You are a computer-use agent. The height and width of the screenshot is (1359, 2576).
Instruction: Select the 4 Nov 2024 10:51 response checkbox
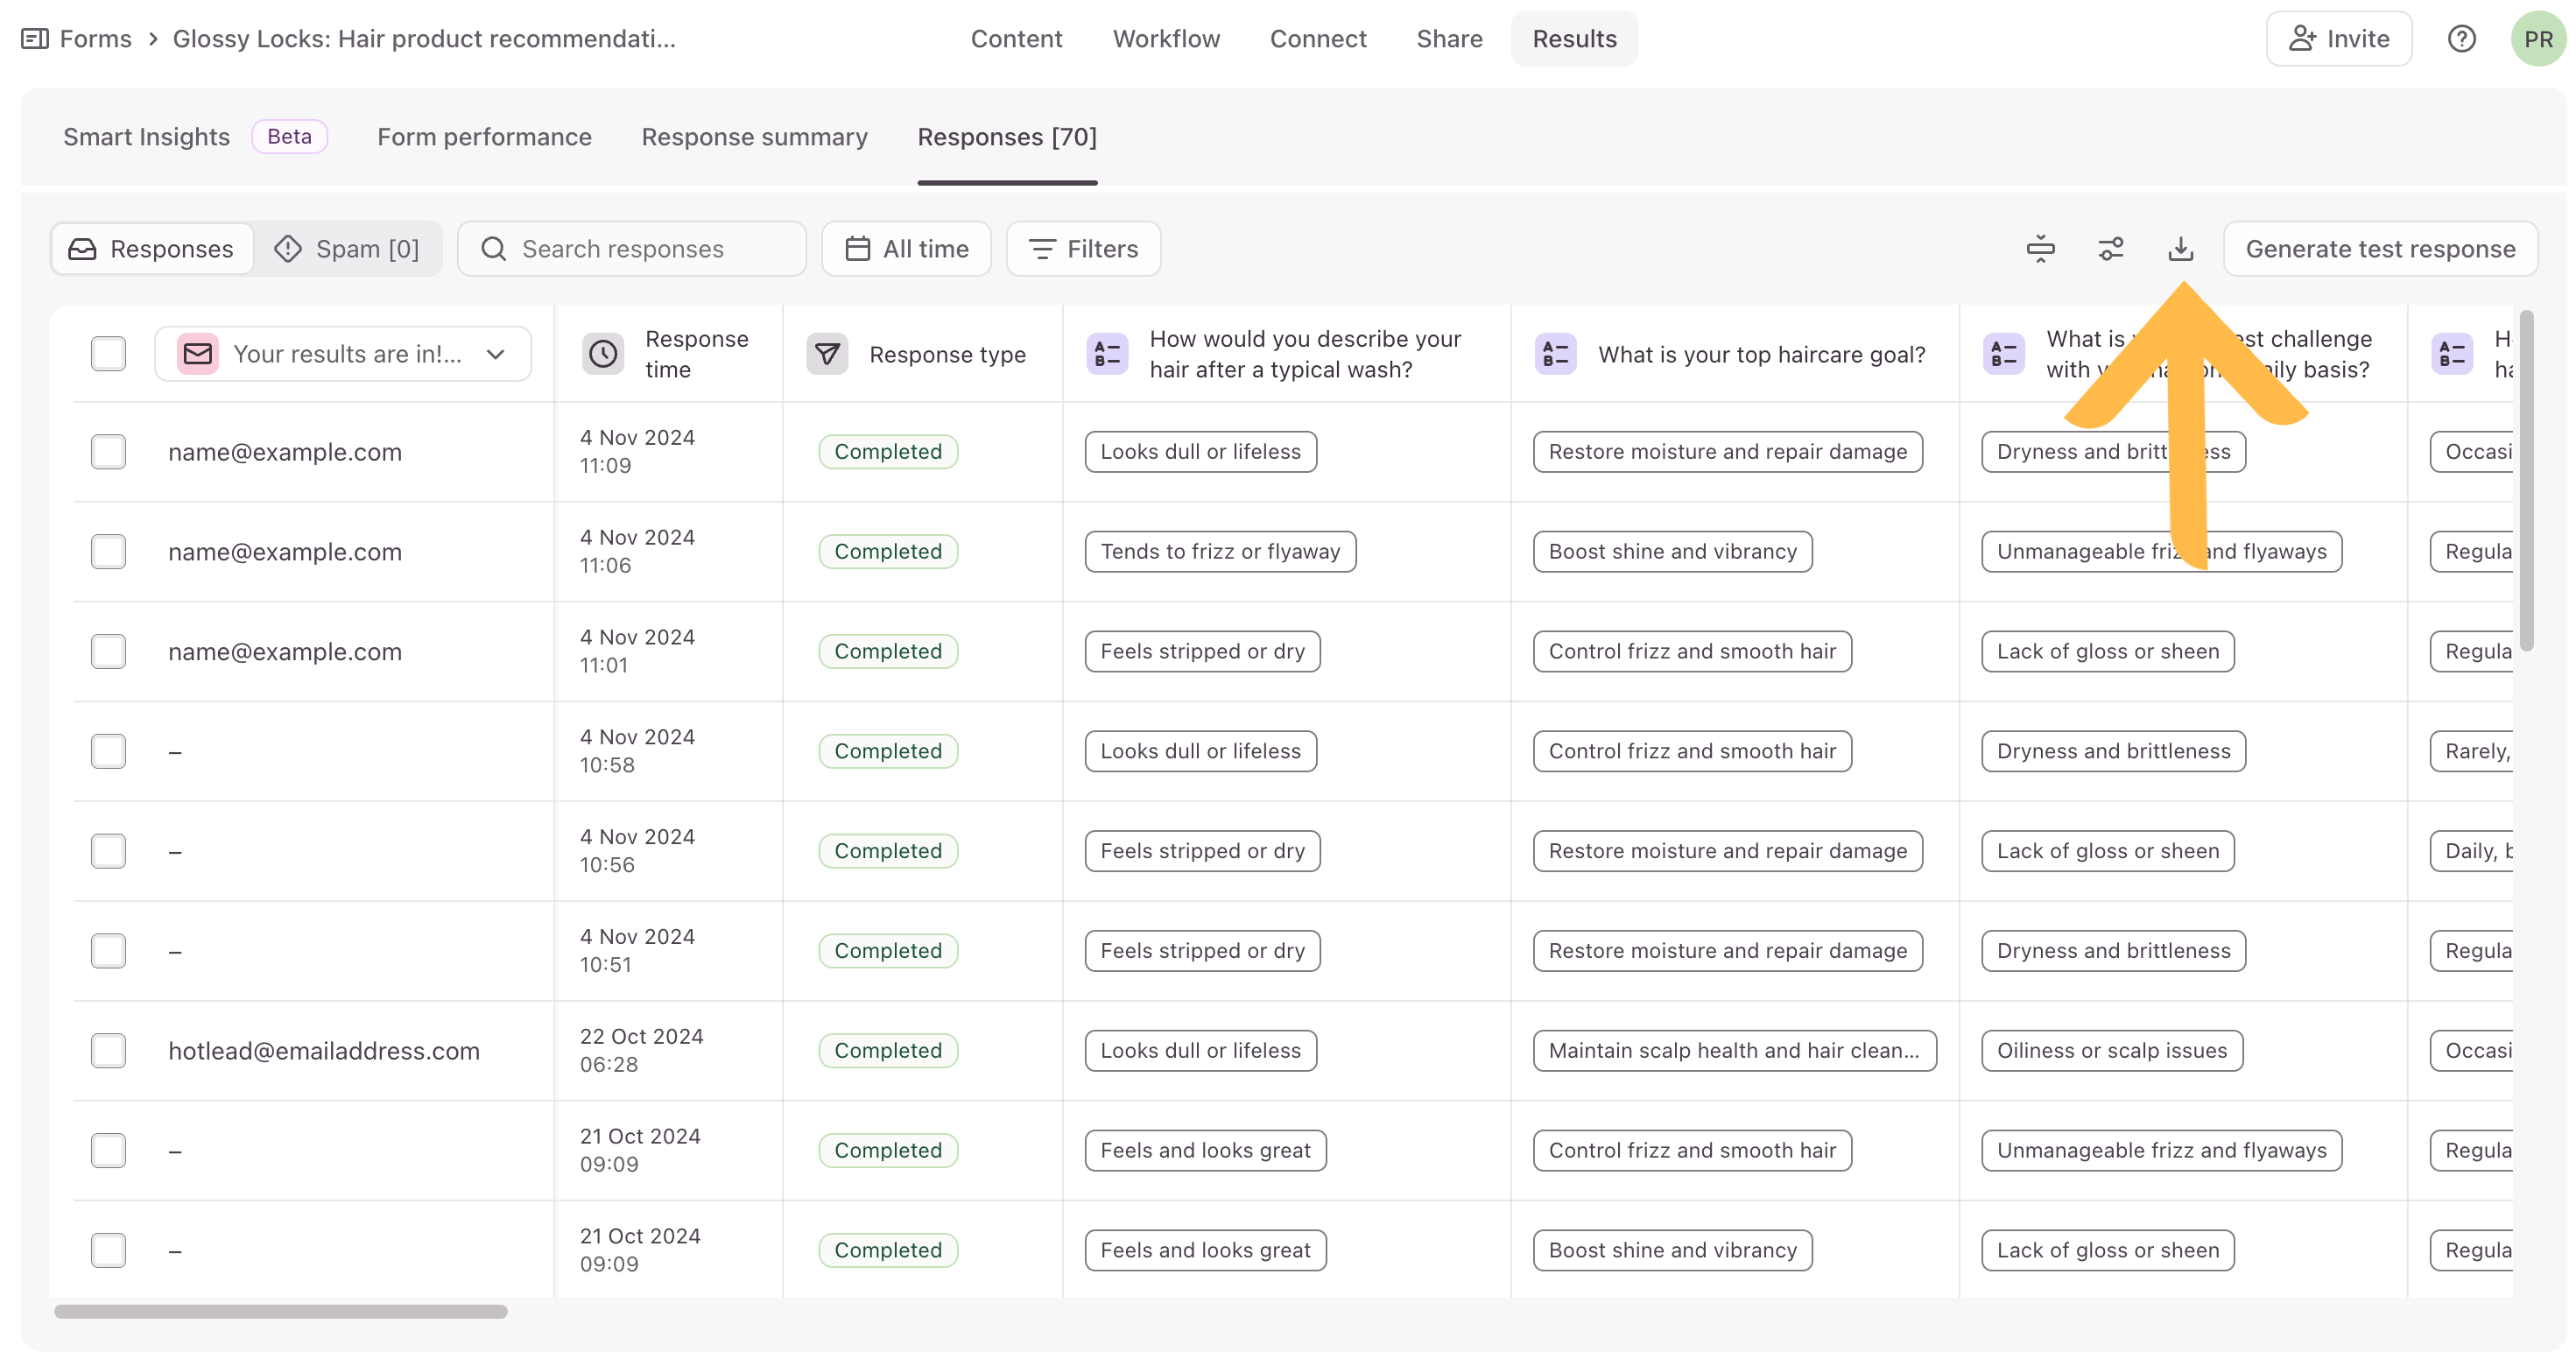(108, 951)
